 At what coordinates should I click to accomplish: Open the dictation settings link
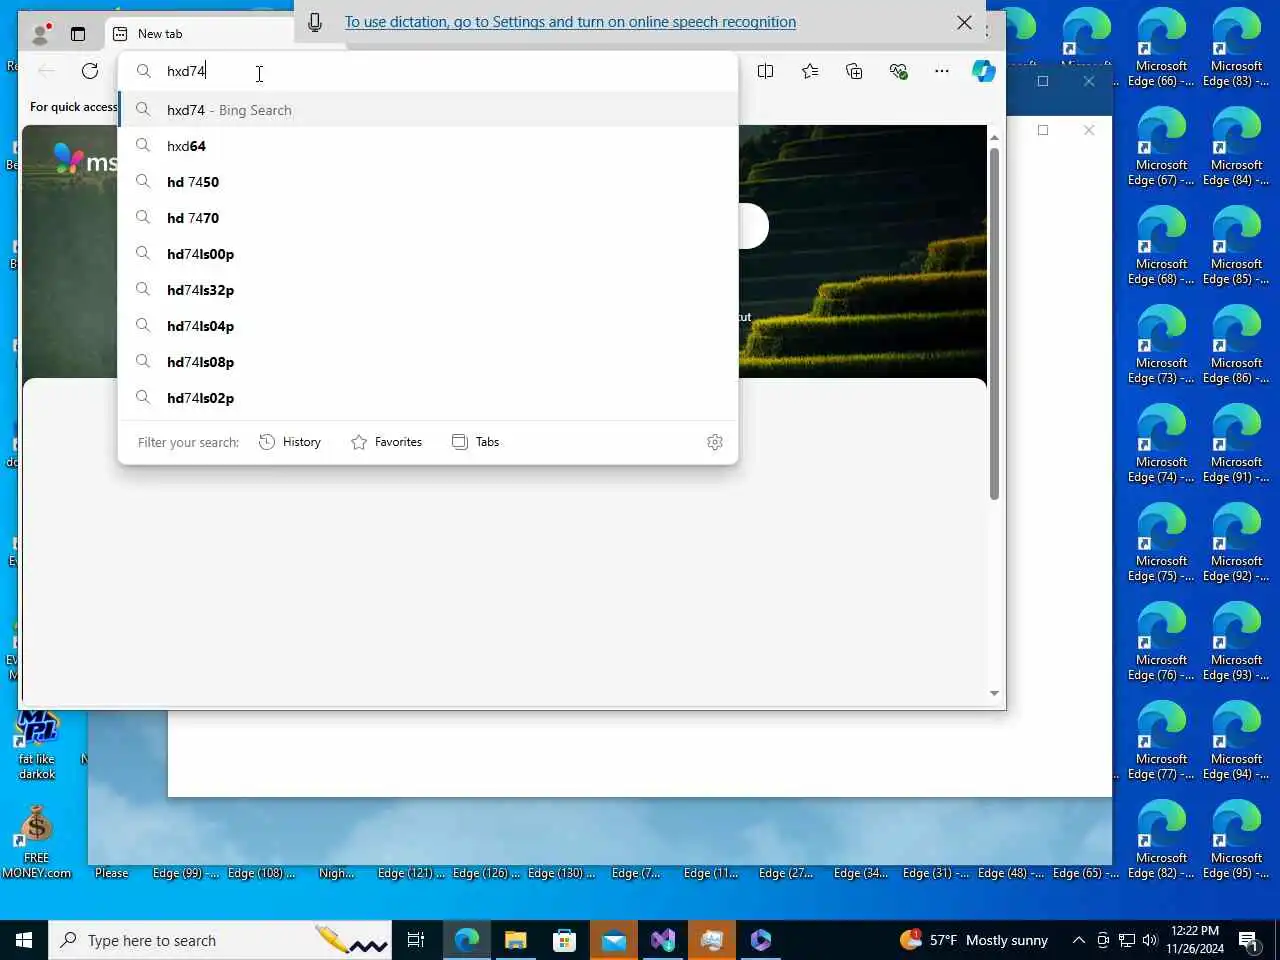pyautogui.click(x=570, y=22)
